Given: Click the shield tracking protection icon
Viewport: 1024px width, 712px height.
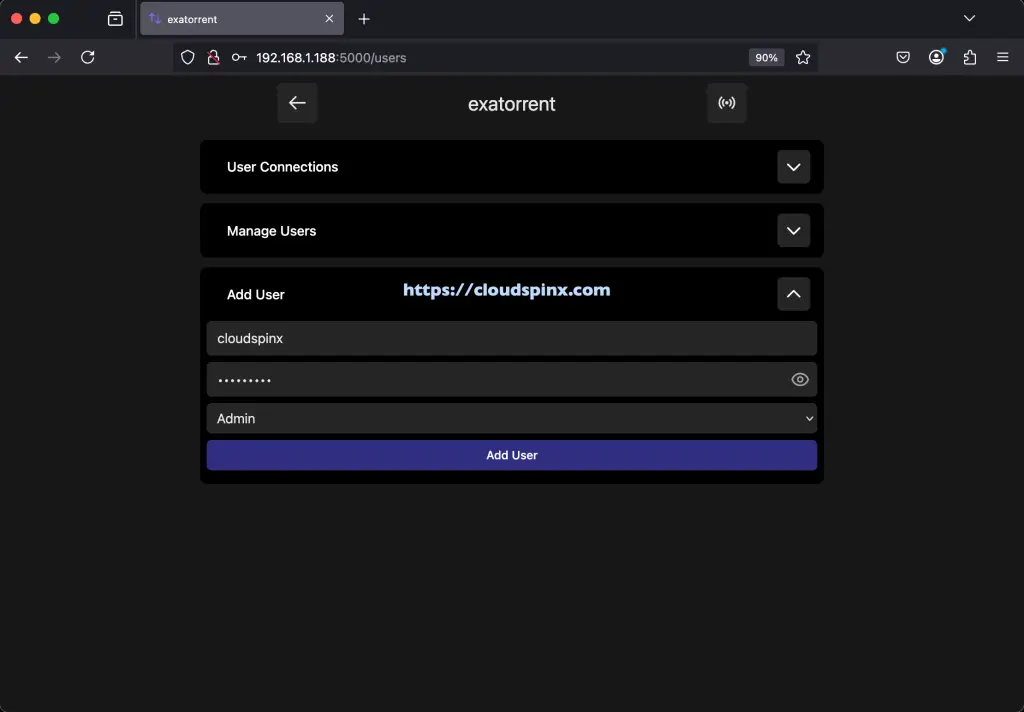Looking at the screenshot, I should (x=187, y=57).
